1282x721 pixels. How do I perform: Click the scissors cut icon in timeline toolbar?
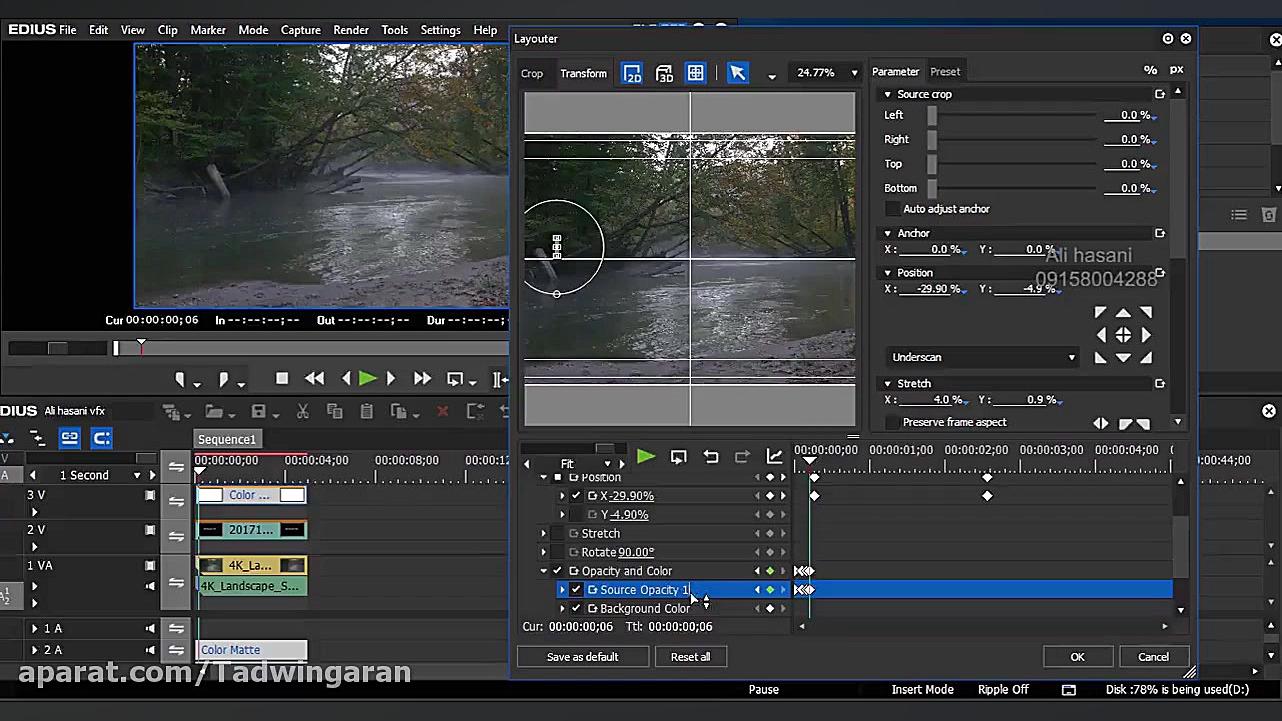[x=303, y=411]
